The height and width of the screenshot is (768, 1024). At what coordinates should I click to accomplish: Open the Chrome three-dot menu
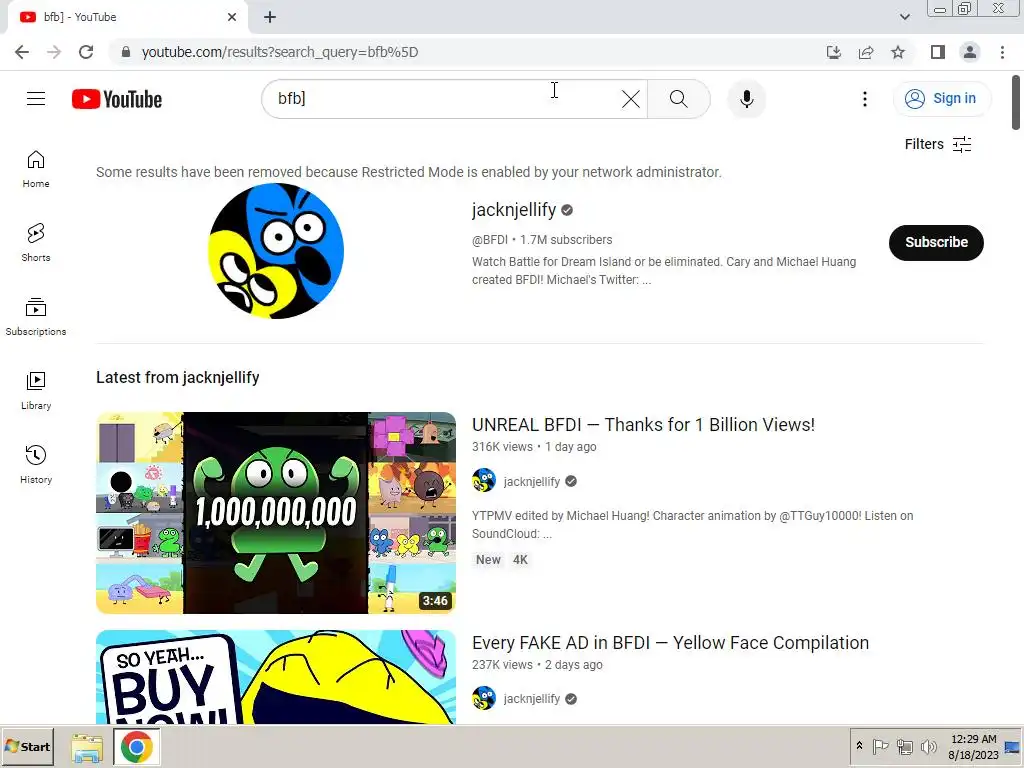(1002, 52)
